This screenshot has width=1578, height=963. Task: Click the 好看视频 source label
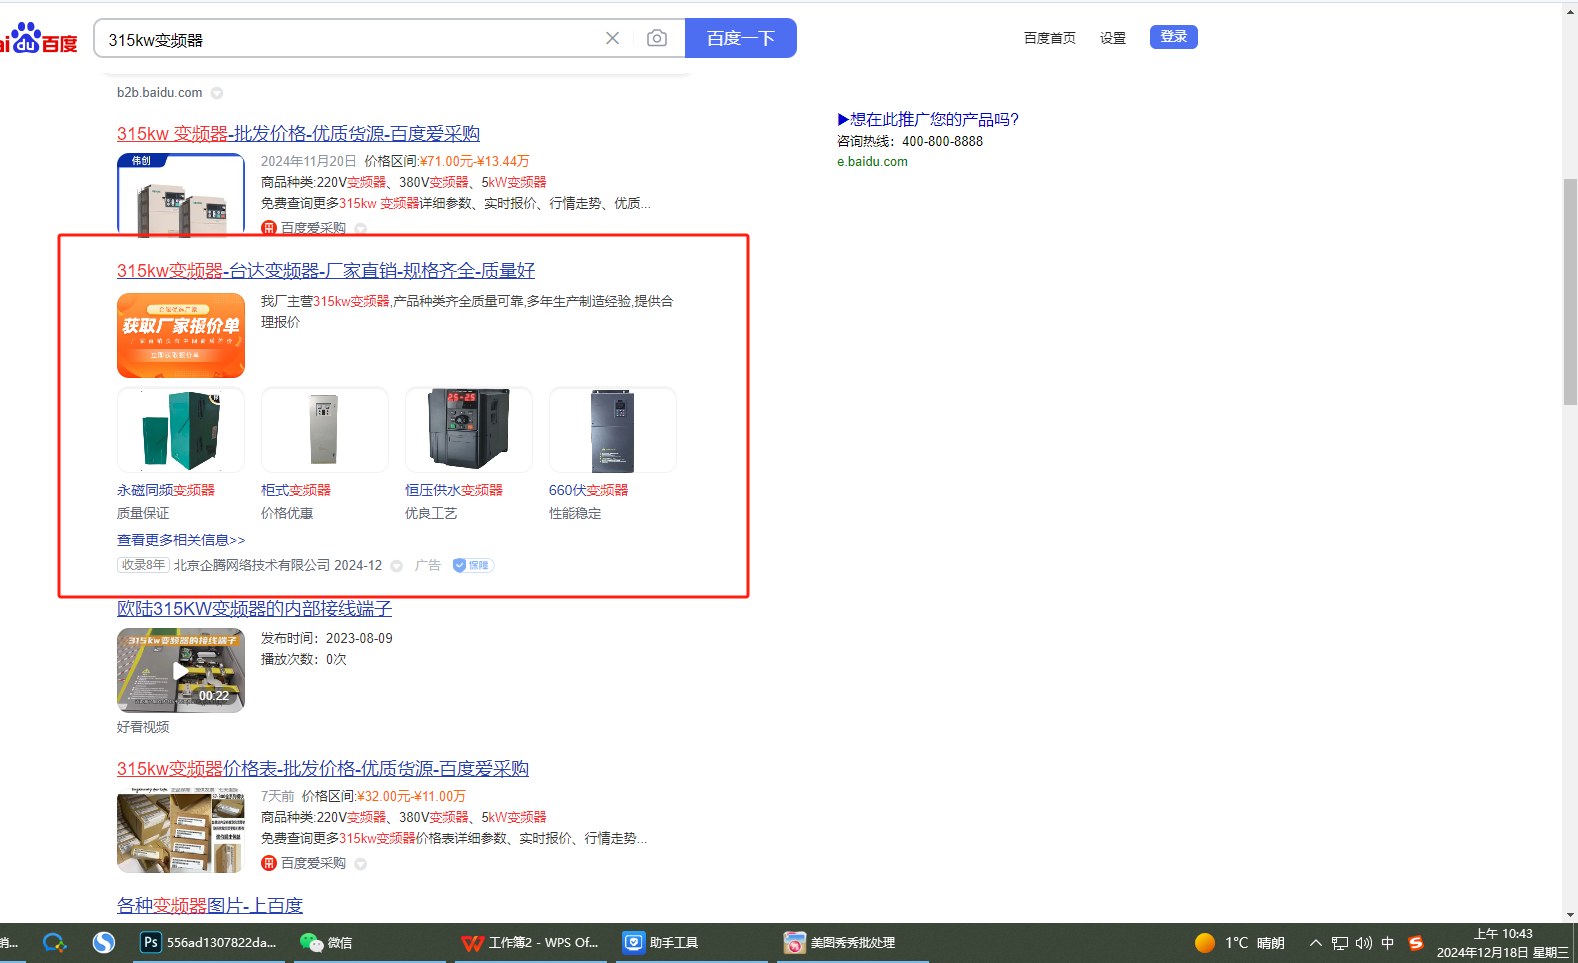coord(143,727)
